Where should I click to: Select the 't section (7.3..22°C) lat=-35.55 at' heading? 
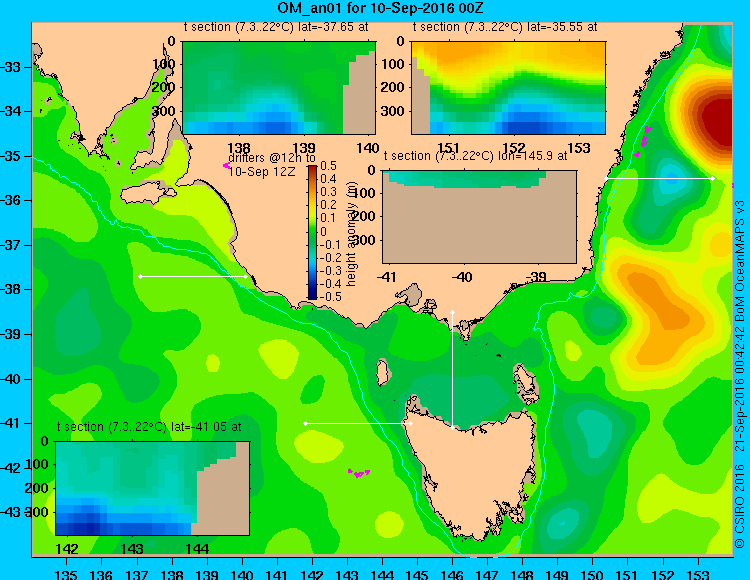[x=505, y=27]
